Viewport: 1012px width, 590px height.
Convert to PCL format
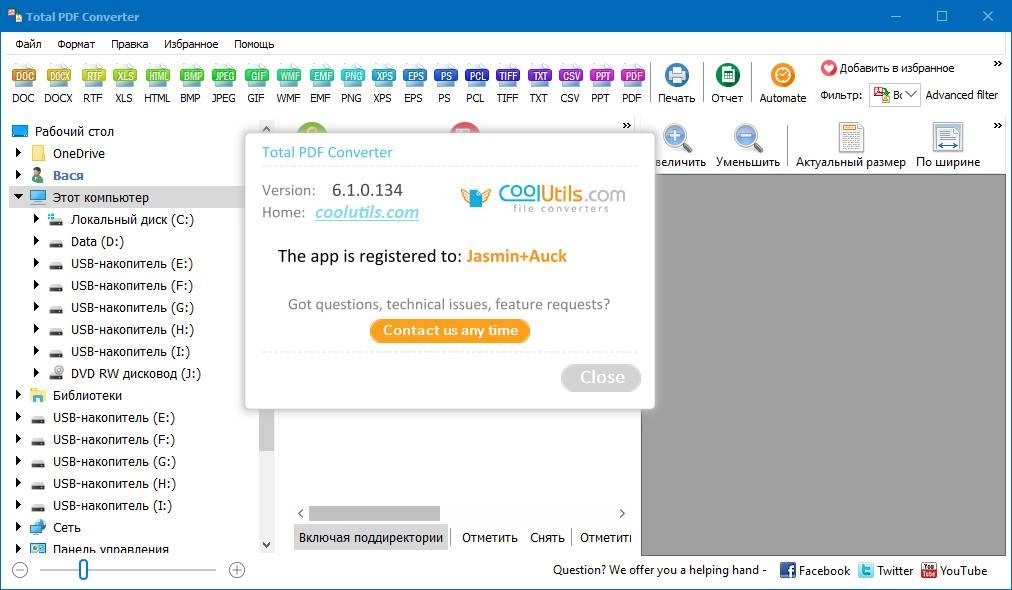tap(476, 85)
